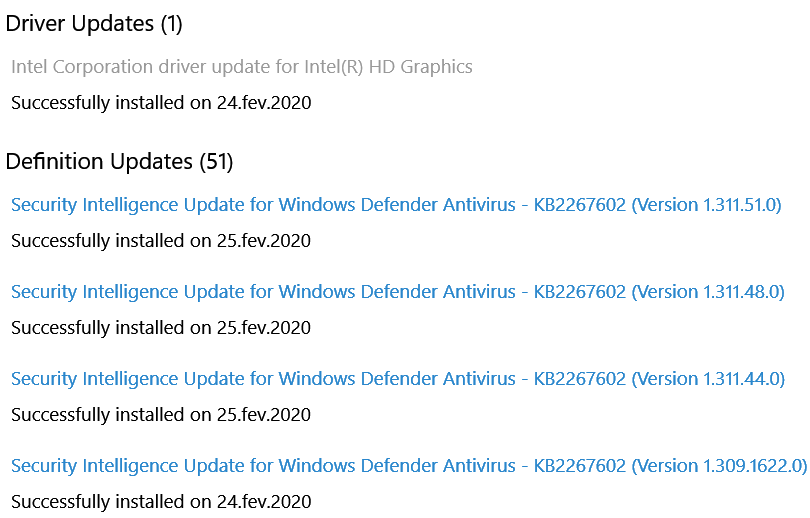This screenshot has width=810, height=518.
Task: Select install status under version 1.311.48.0
Action: click(161, 328)
